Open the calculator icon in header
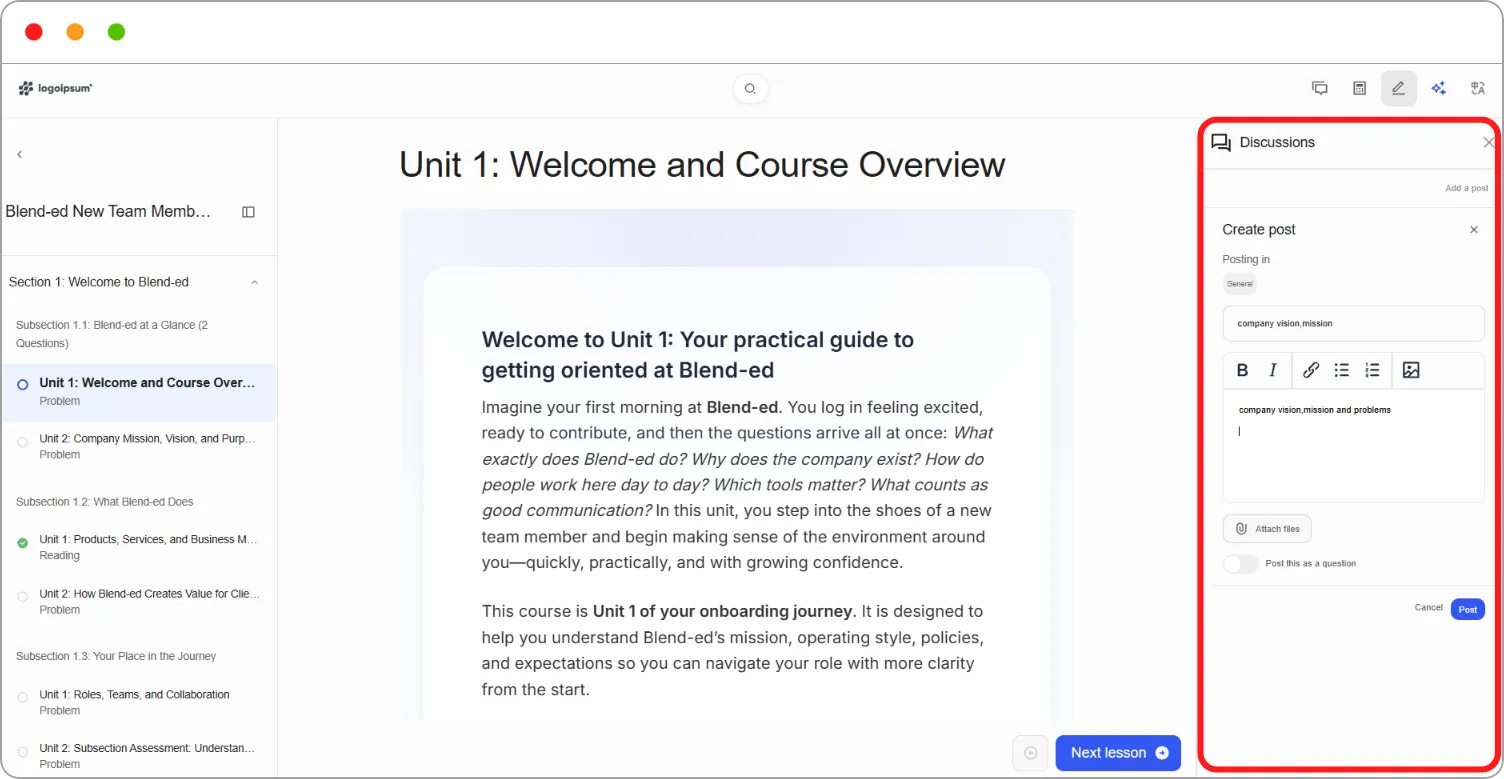The image size is (1504, 779). (1359, 88)
